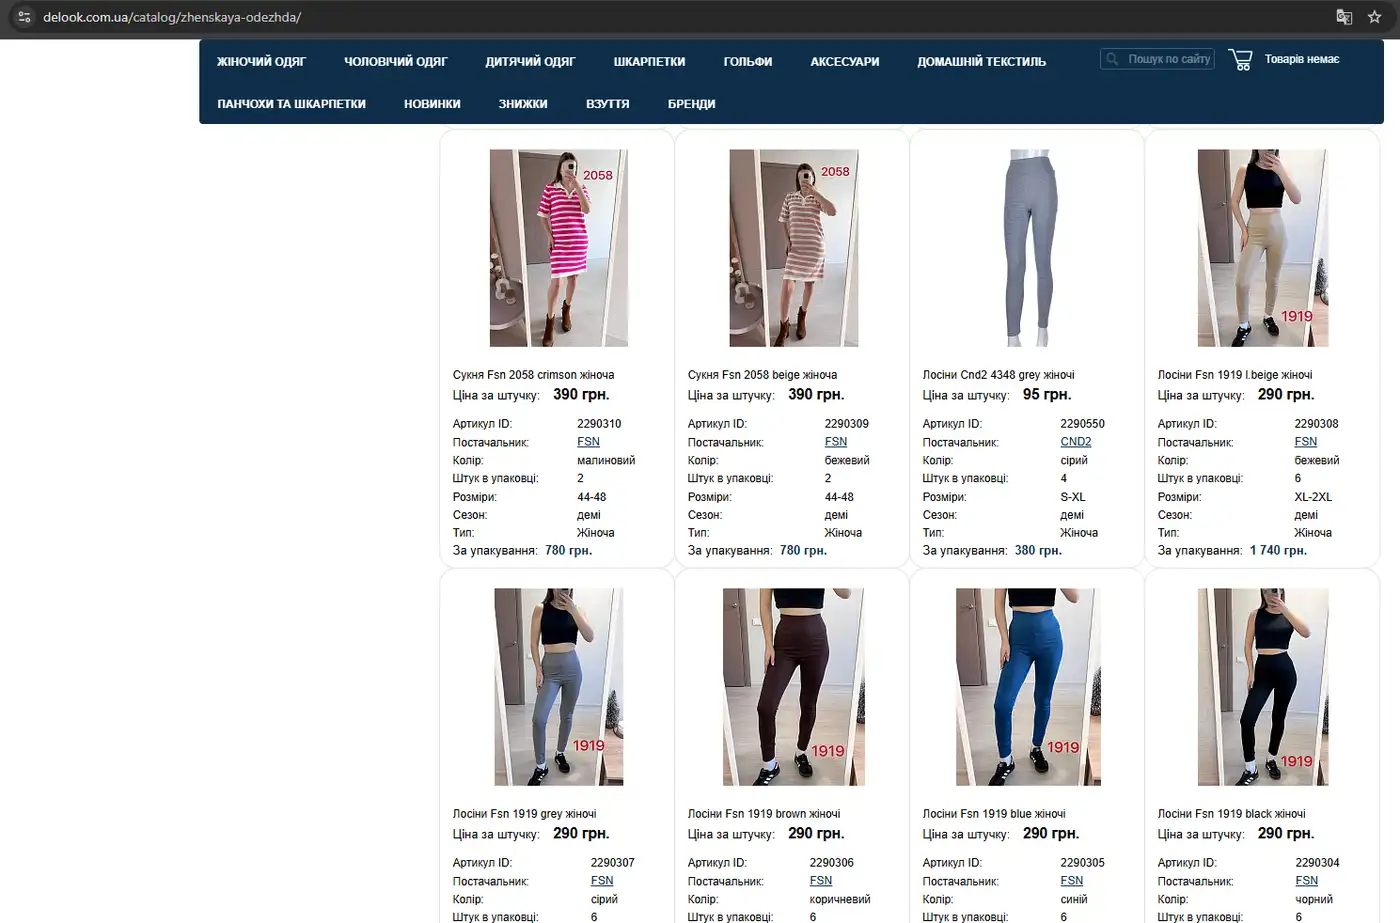Bookmark page with star icon
The height and width of the screenshot is (923, 1400).
point(1374,17)
